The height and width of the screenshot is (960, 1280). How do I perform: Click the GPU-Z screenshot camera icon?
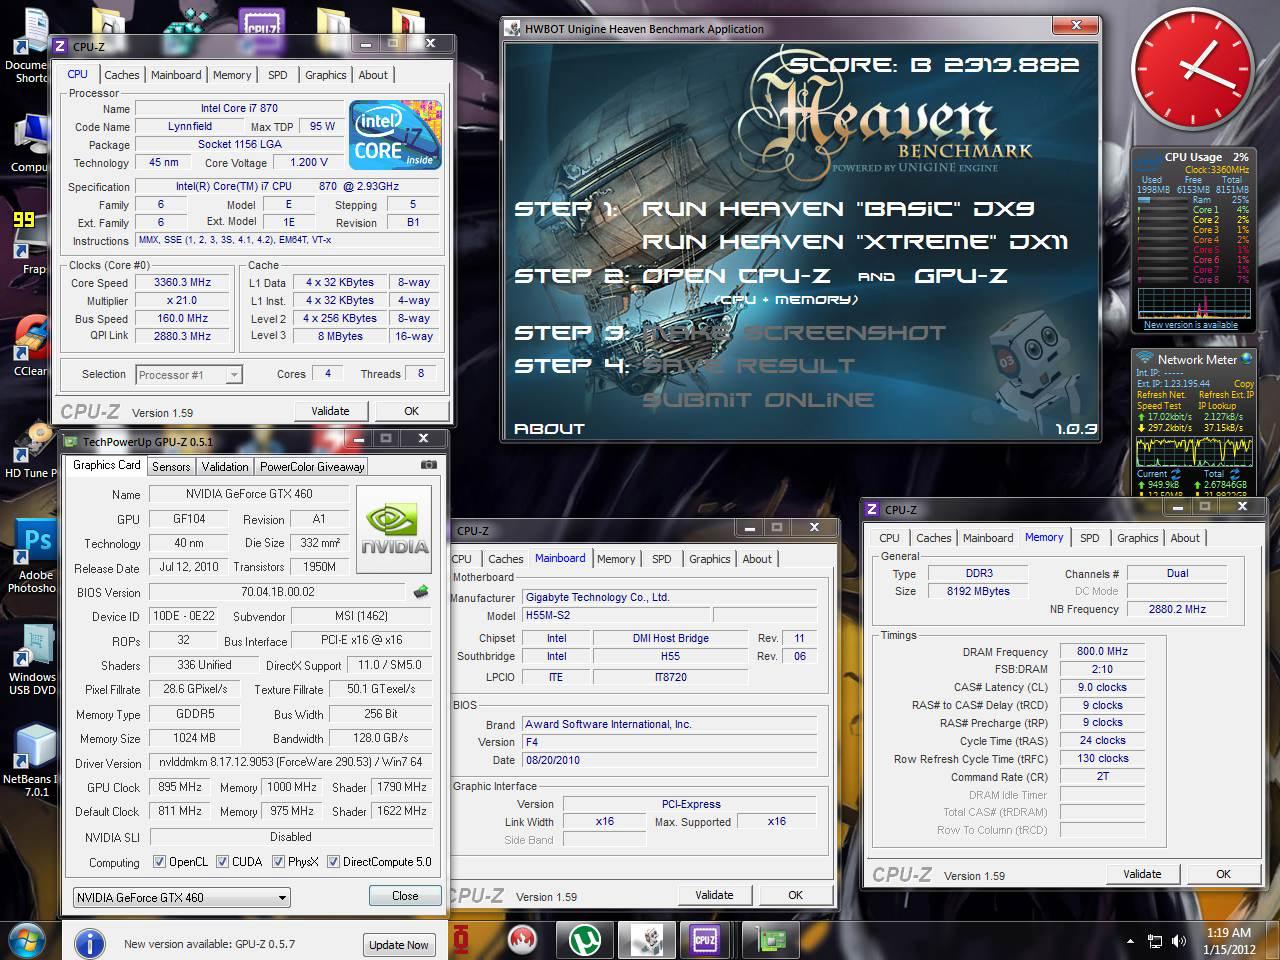point(428,465)
